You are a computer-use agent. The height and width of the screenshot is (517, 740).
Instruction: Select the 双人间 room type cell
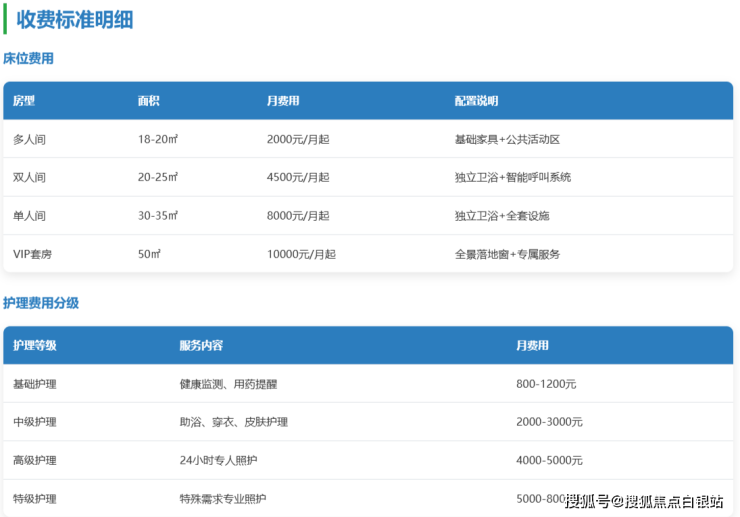coord(29,177)
